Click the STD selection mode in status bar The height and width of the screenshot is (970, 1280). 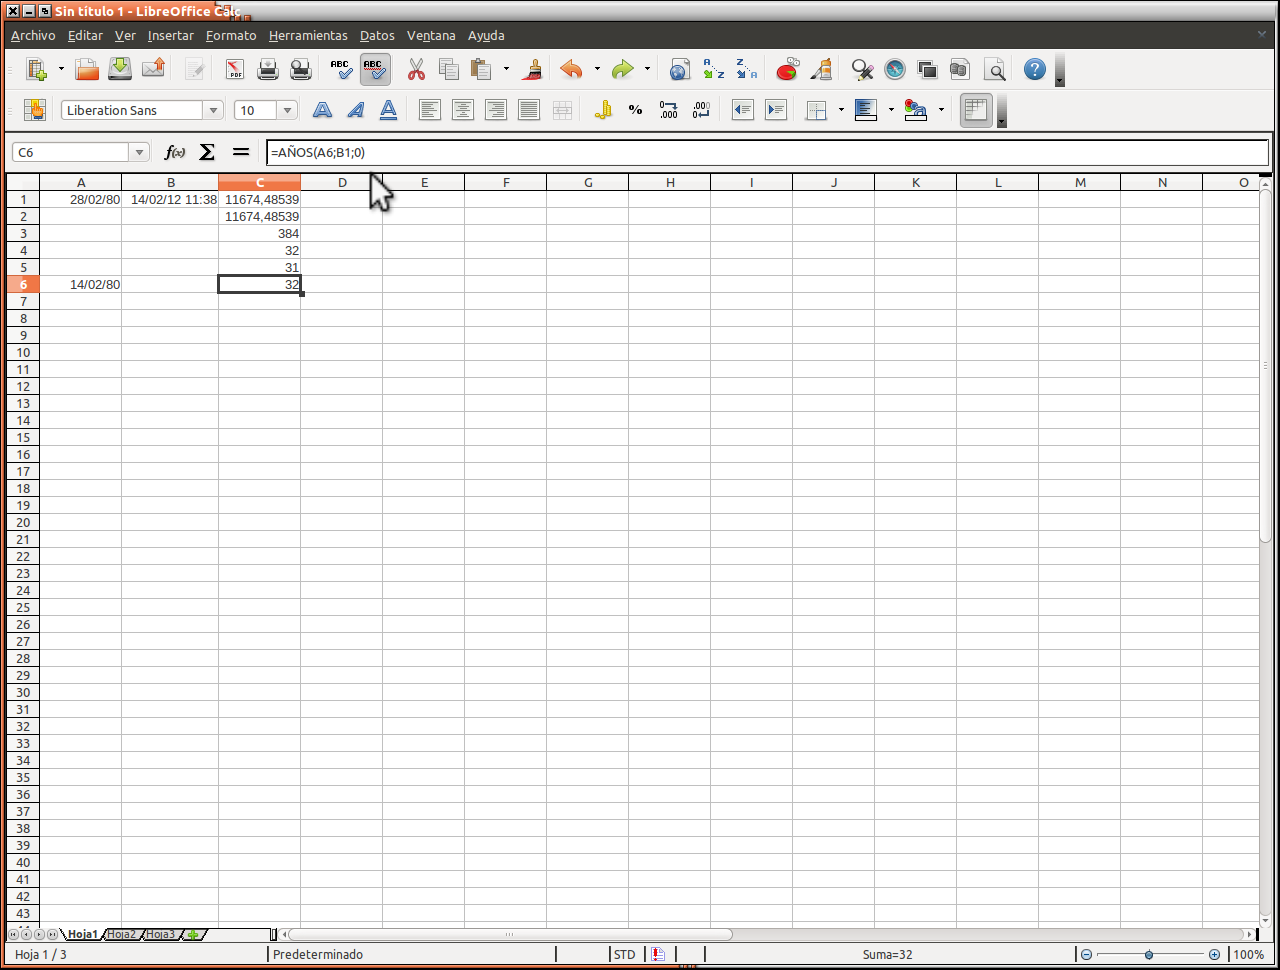(x=625, y=954)
